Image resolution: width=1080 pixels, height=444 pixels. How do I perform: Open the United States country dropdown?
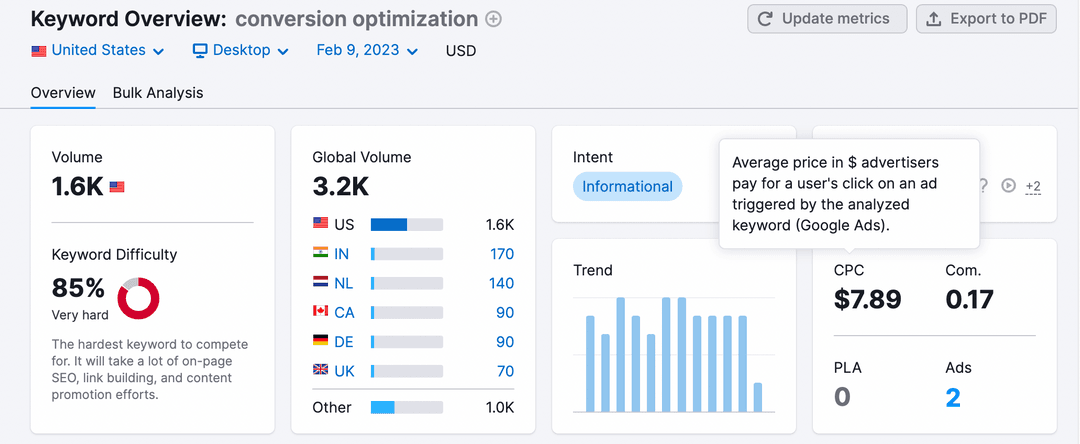[x=88, y=50]
